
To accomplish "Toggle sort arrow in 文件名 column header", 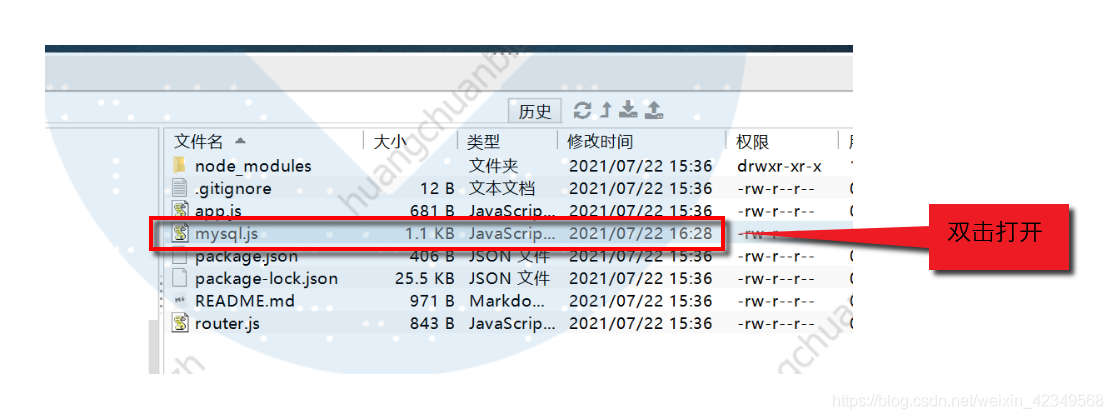I will [240, 141].
